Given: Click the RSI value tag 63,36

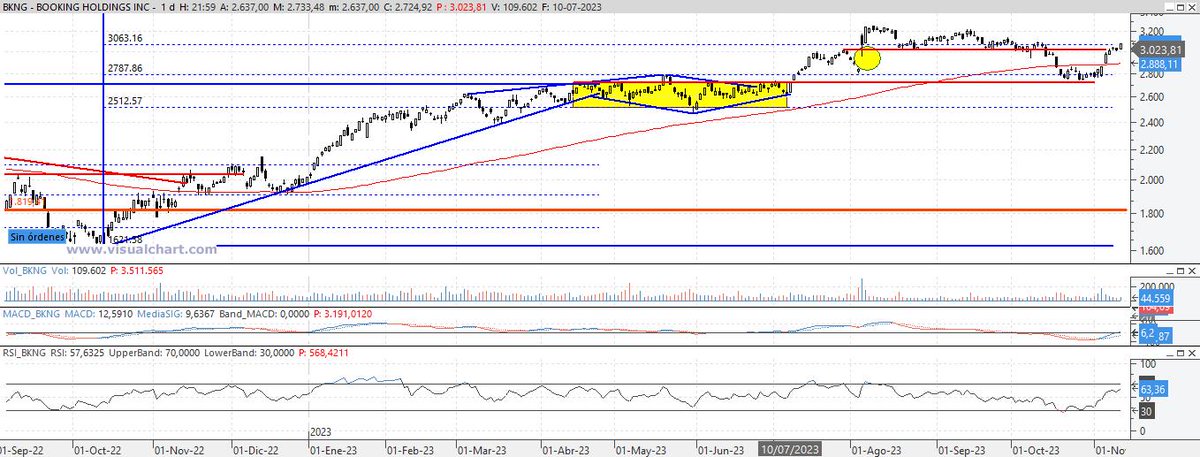Looking at the screenshot, I should point(1153,388).
